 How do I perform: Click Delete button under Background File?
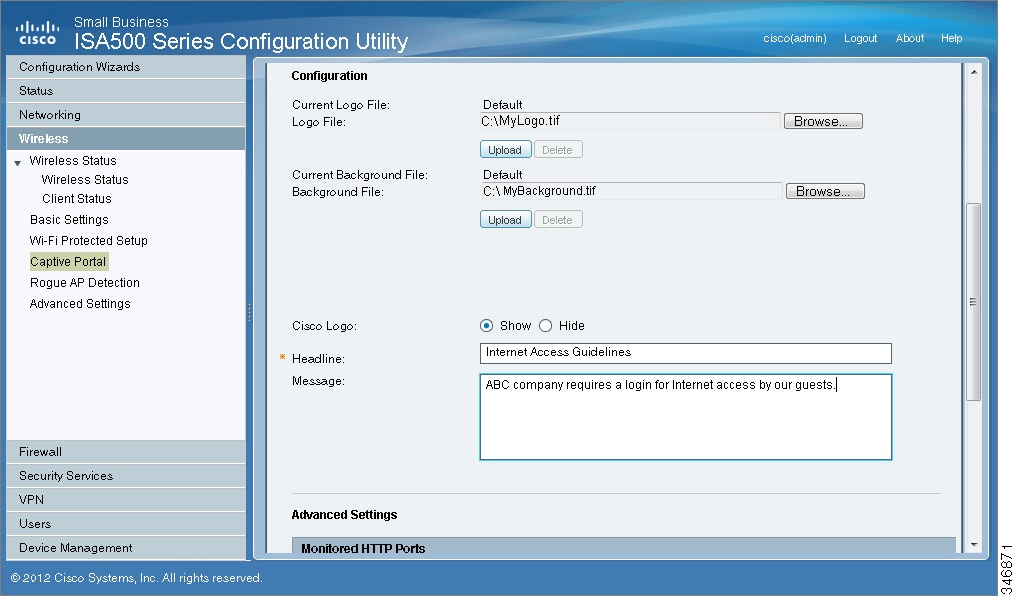point(557,219)
